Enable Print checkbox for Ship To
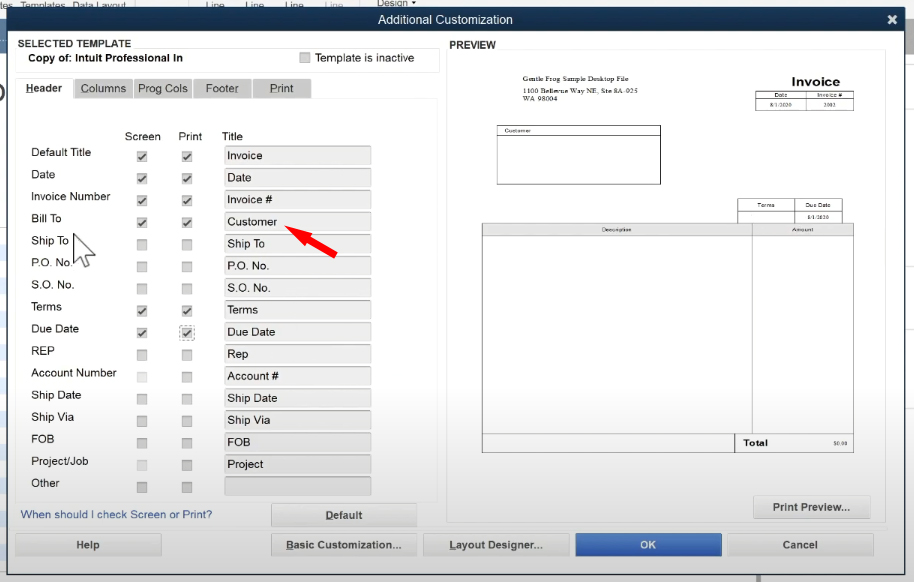914x582 pixels. [x=187, y=245]
